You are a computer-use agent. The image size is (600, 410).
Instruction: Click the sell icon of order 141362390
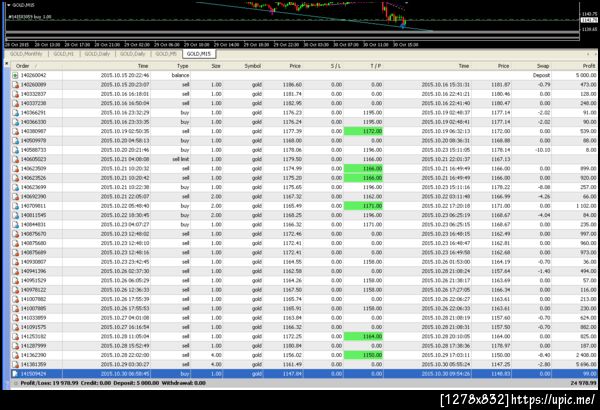tap(15, 355)
